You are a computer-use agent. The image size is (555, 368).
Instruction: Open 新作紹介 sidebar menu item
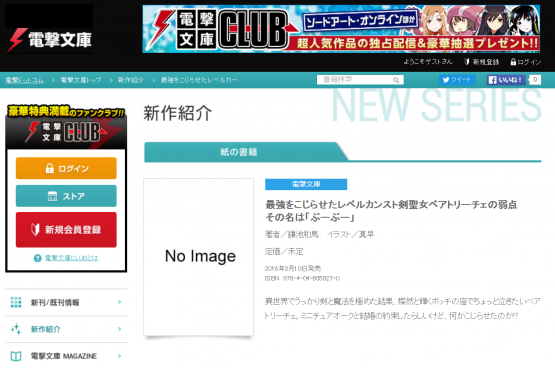click(66, 329)
